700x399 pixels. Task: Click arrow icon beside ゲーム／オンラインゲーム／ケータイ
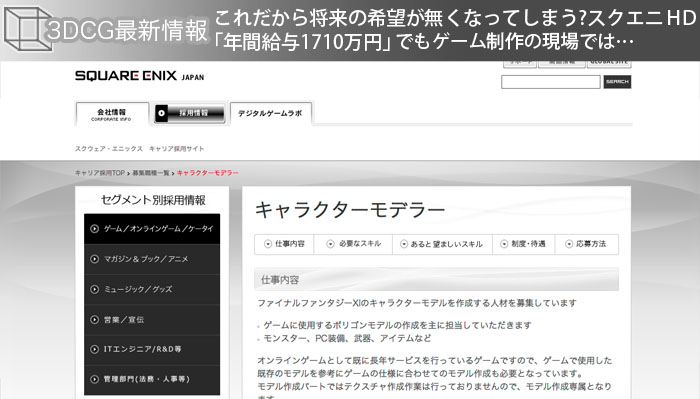[x=94, y=229]
